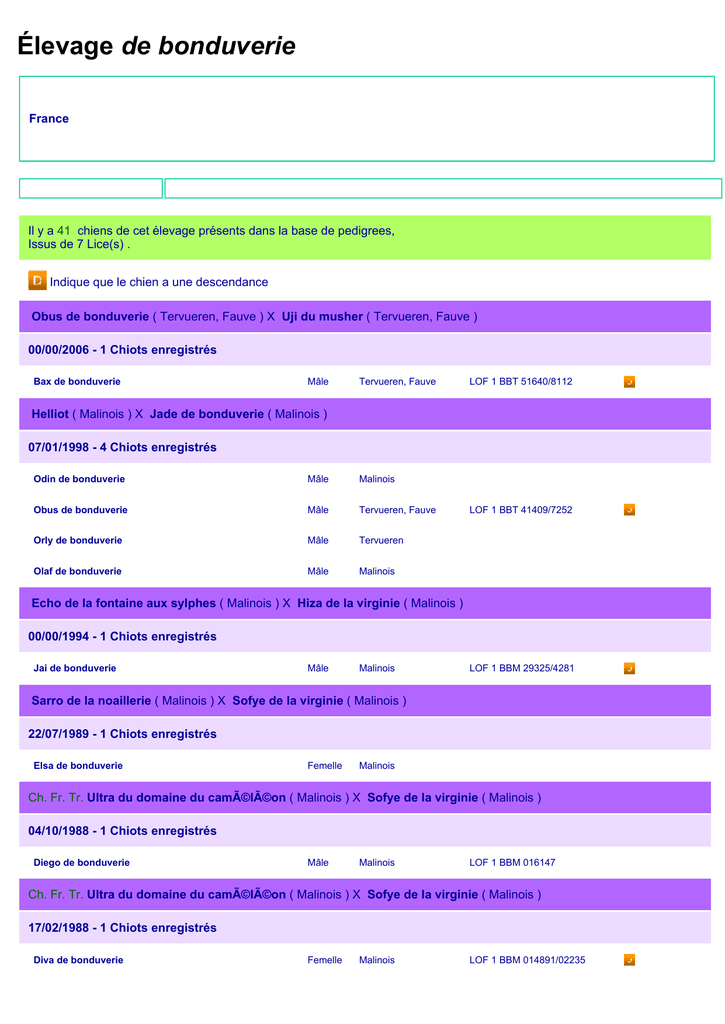This screenshot has width=725, height=1024.
Task: Open Sarro de la noaillerie link
Action: (91, 701)
